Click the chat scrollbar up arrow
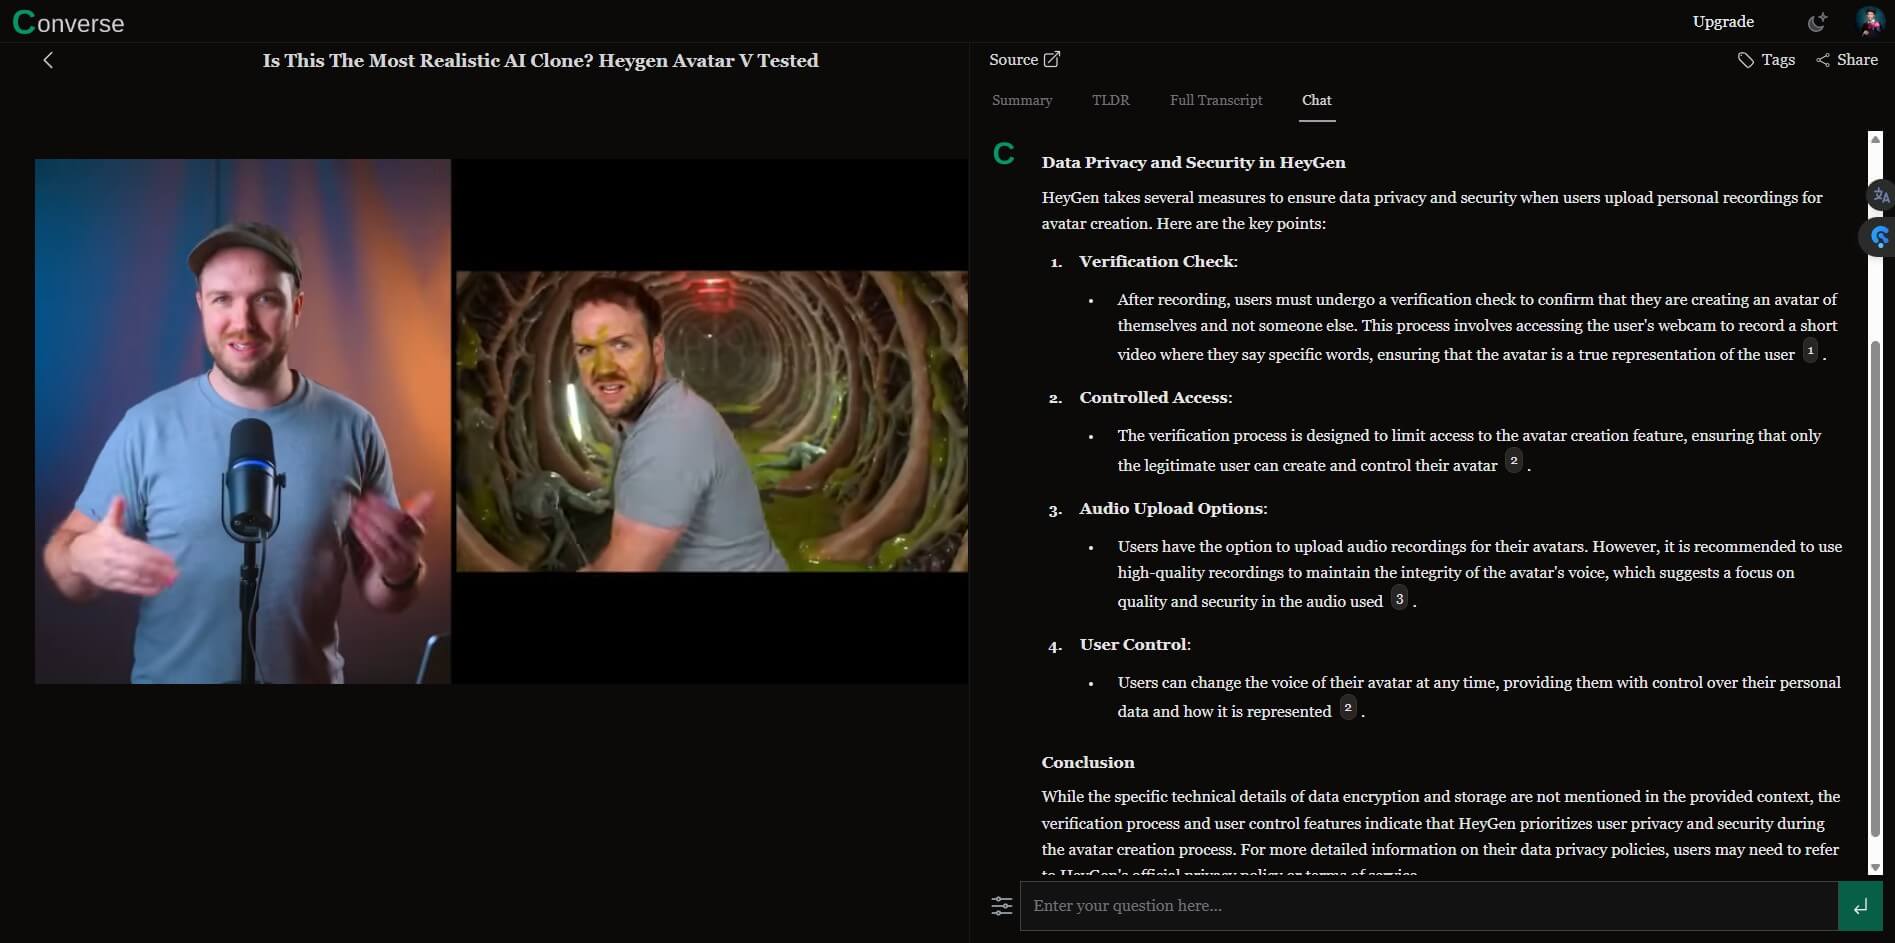This screenshot has height=943, width=1895. point(1875,139)
